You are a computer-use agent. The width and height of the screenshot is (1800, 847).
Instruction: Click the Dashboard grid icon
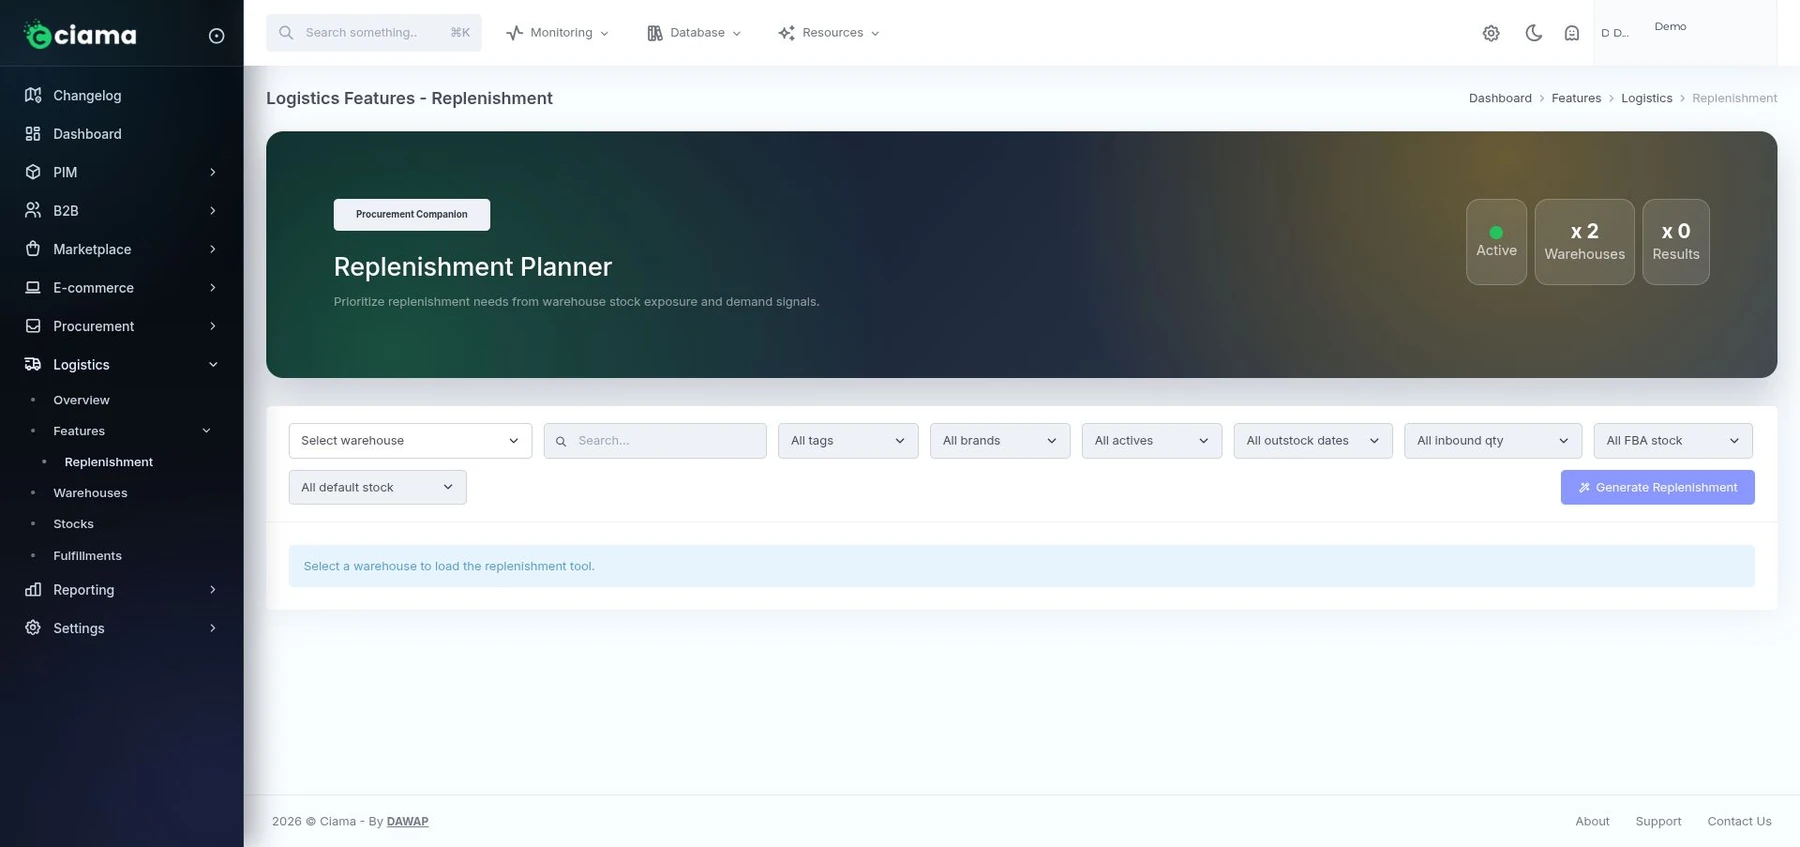click(33, 134)
